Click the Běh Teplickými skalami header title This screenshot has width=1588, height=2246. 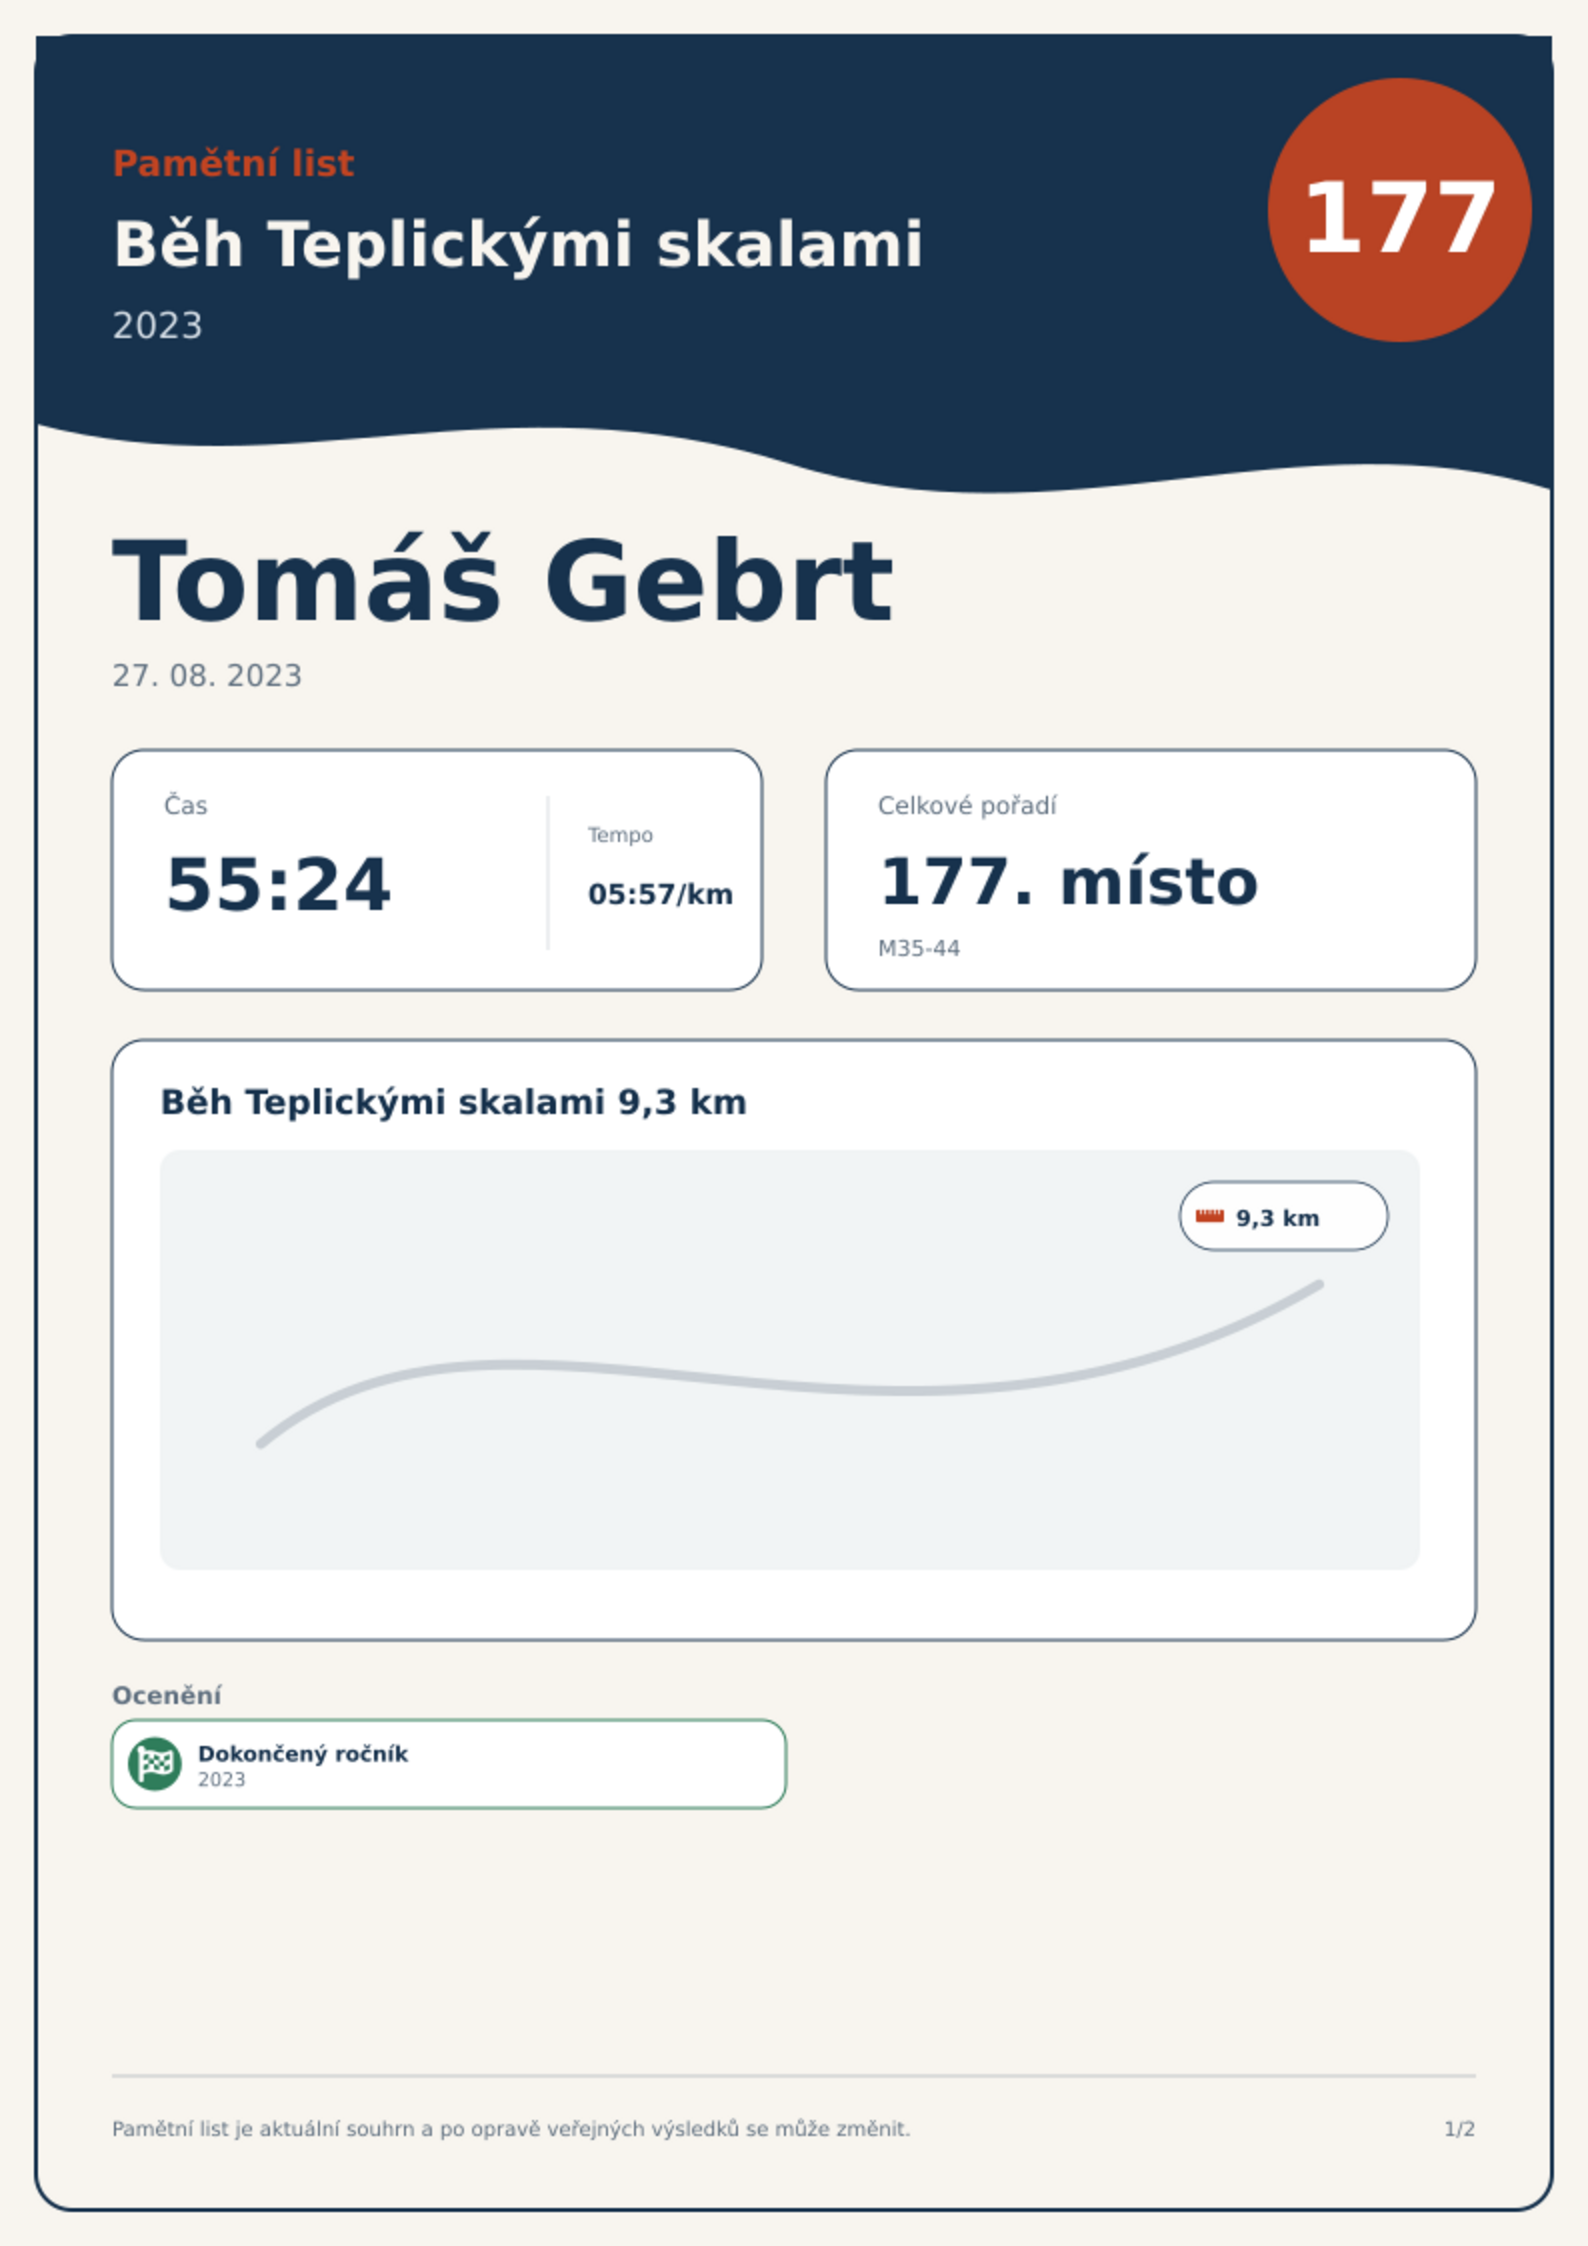[x=518, y=244]
